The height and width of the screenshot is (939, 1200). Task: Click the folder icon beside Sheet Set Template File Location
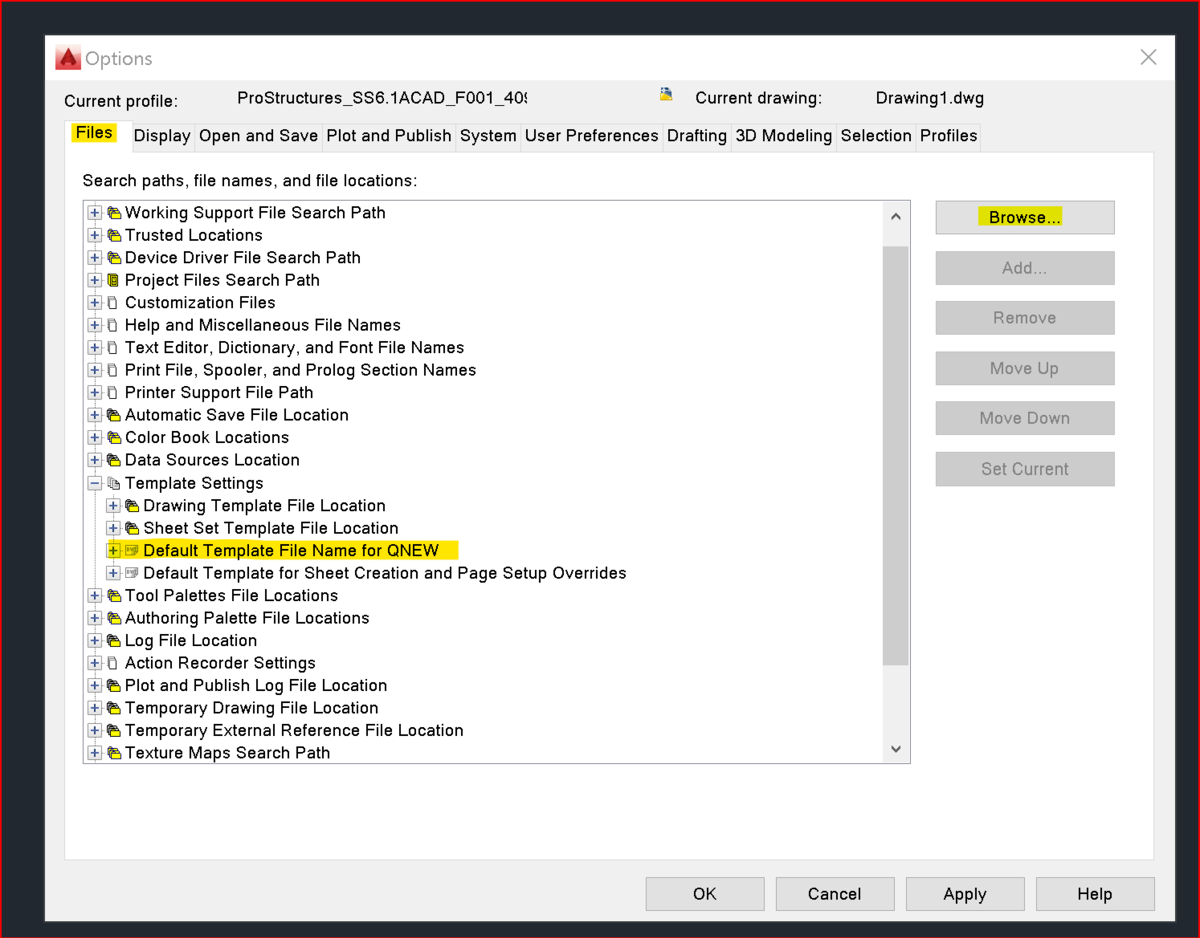tap(132, 528)
